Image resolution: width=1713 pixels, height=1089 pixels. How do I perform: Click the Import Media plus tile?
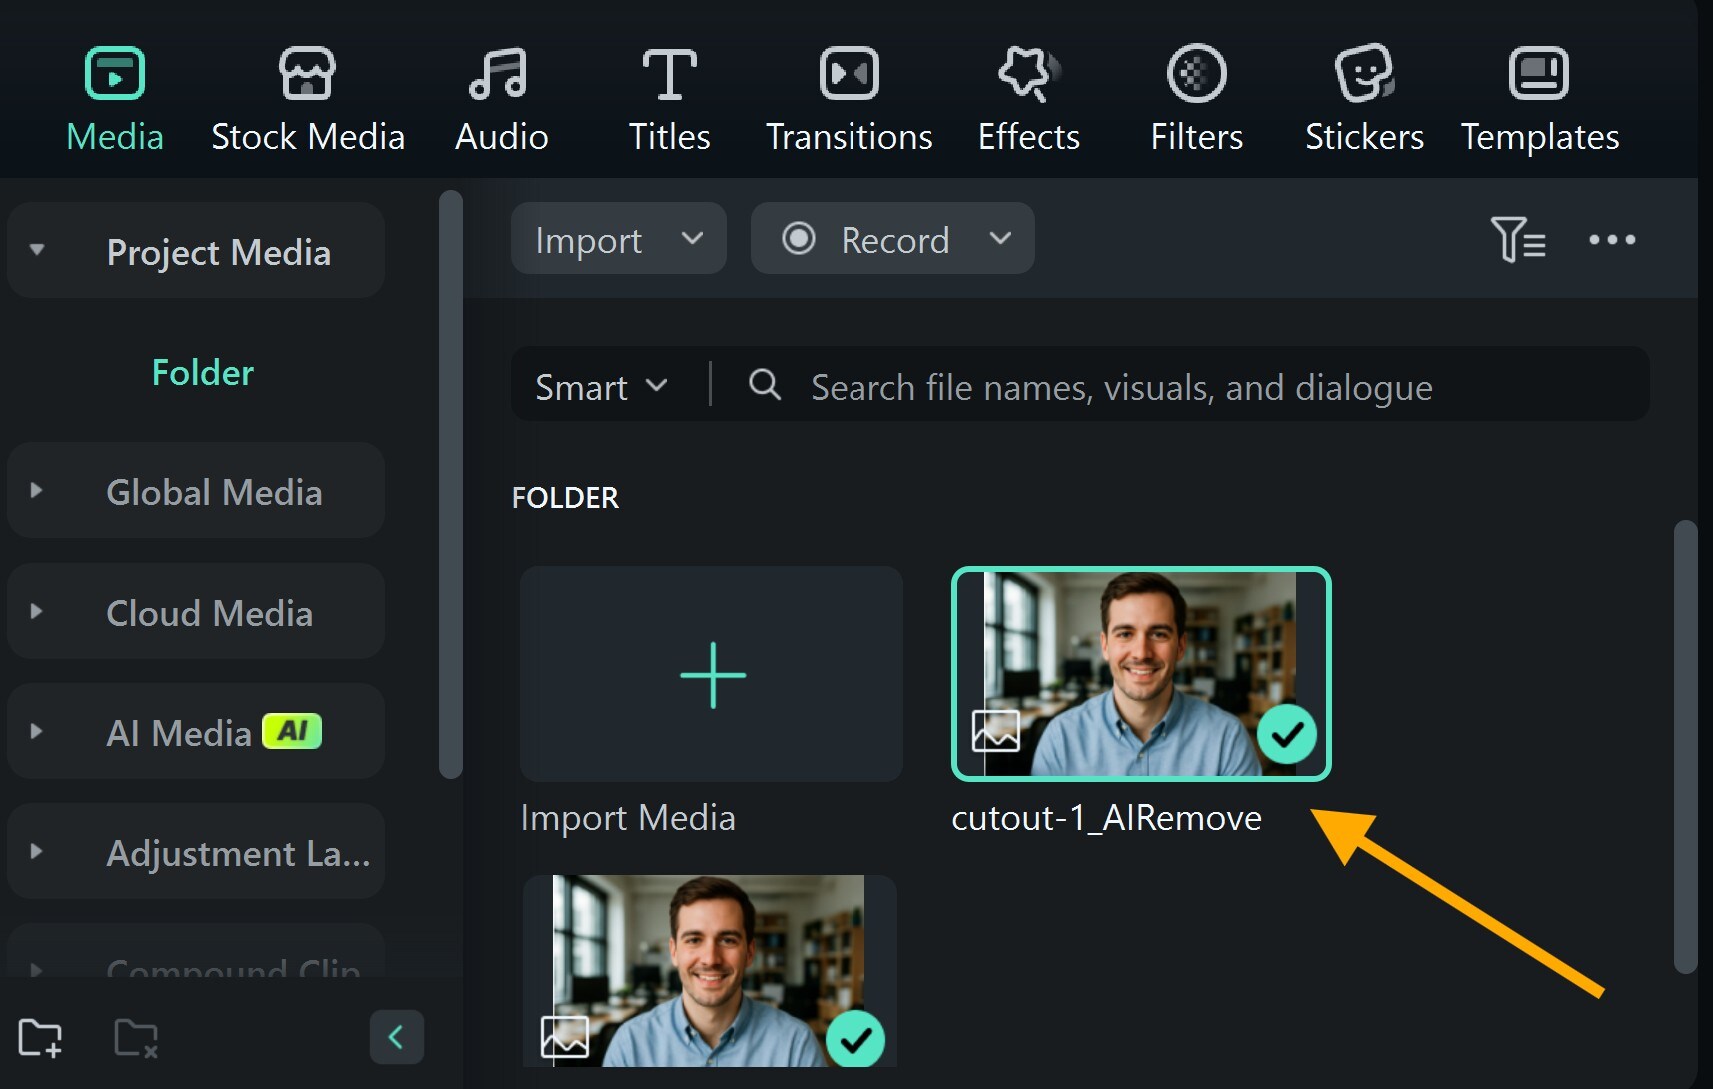click(x=711, y=674)
